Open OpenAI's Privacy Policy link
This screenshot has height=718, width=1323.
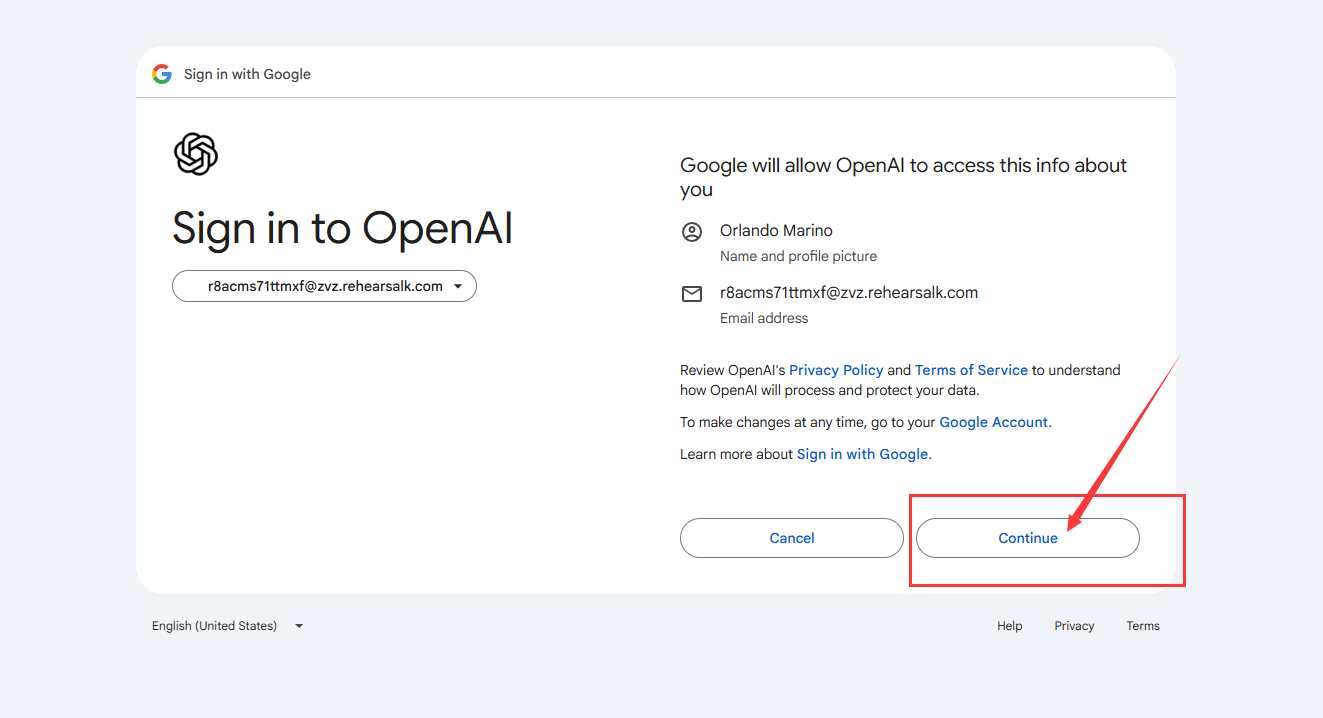point(836,370)
